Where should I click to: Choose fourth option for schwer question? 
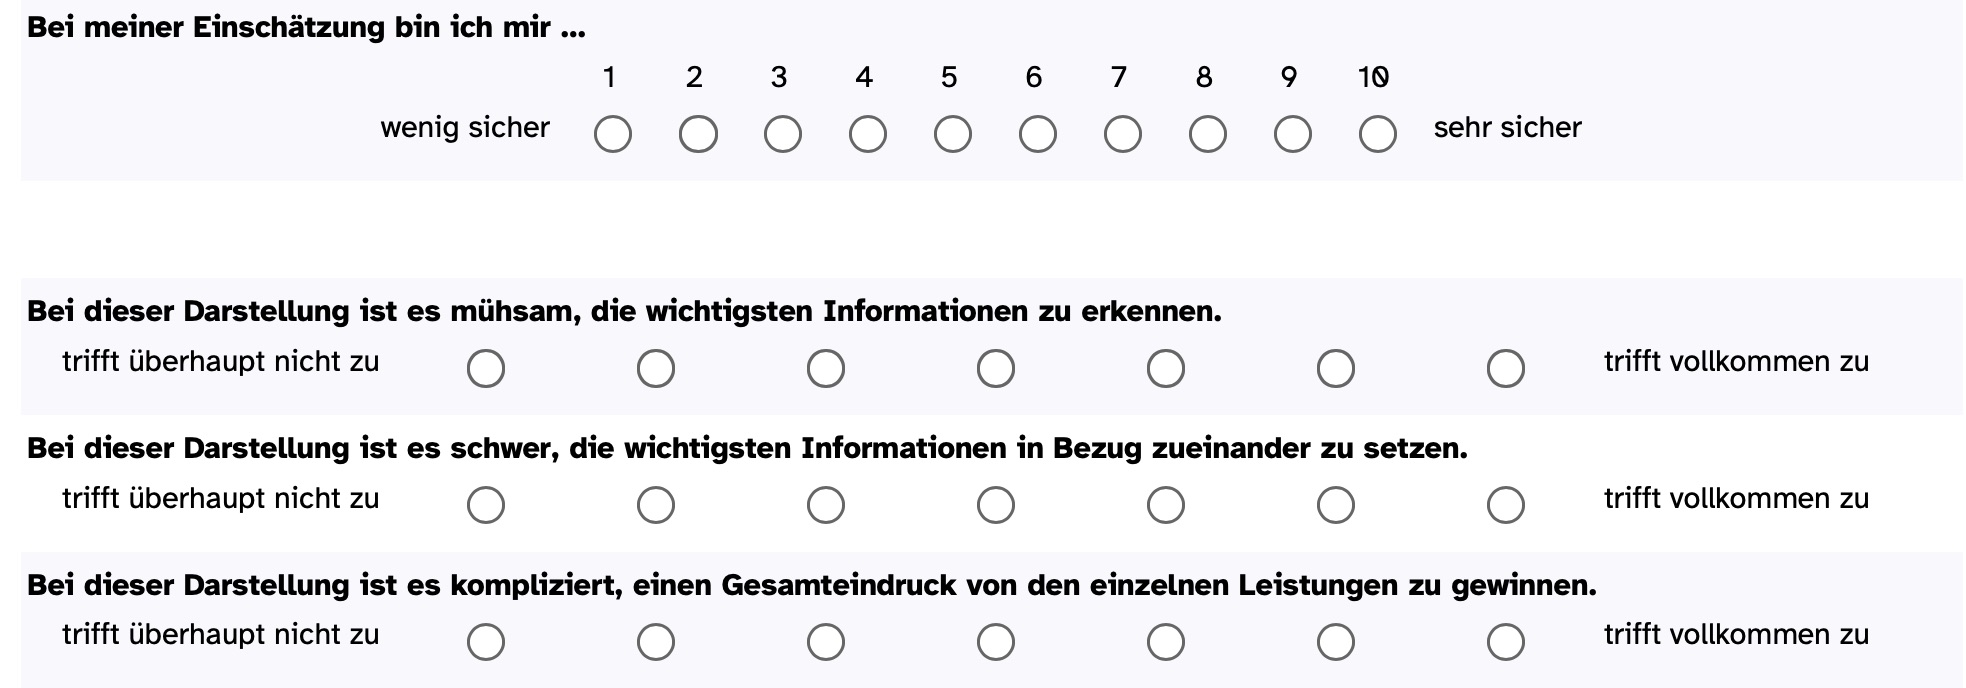click(x=995, y=505)
